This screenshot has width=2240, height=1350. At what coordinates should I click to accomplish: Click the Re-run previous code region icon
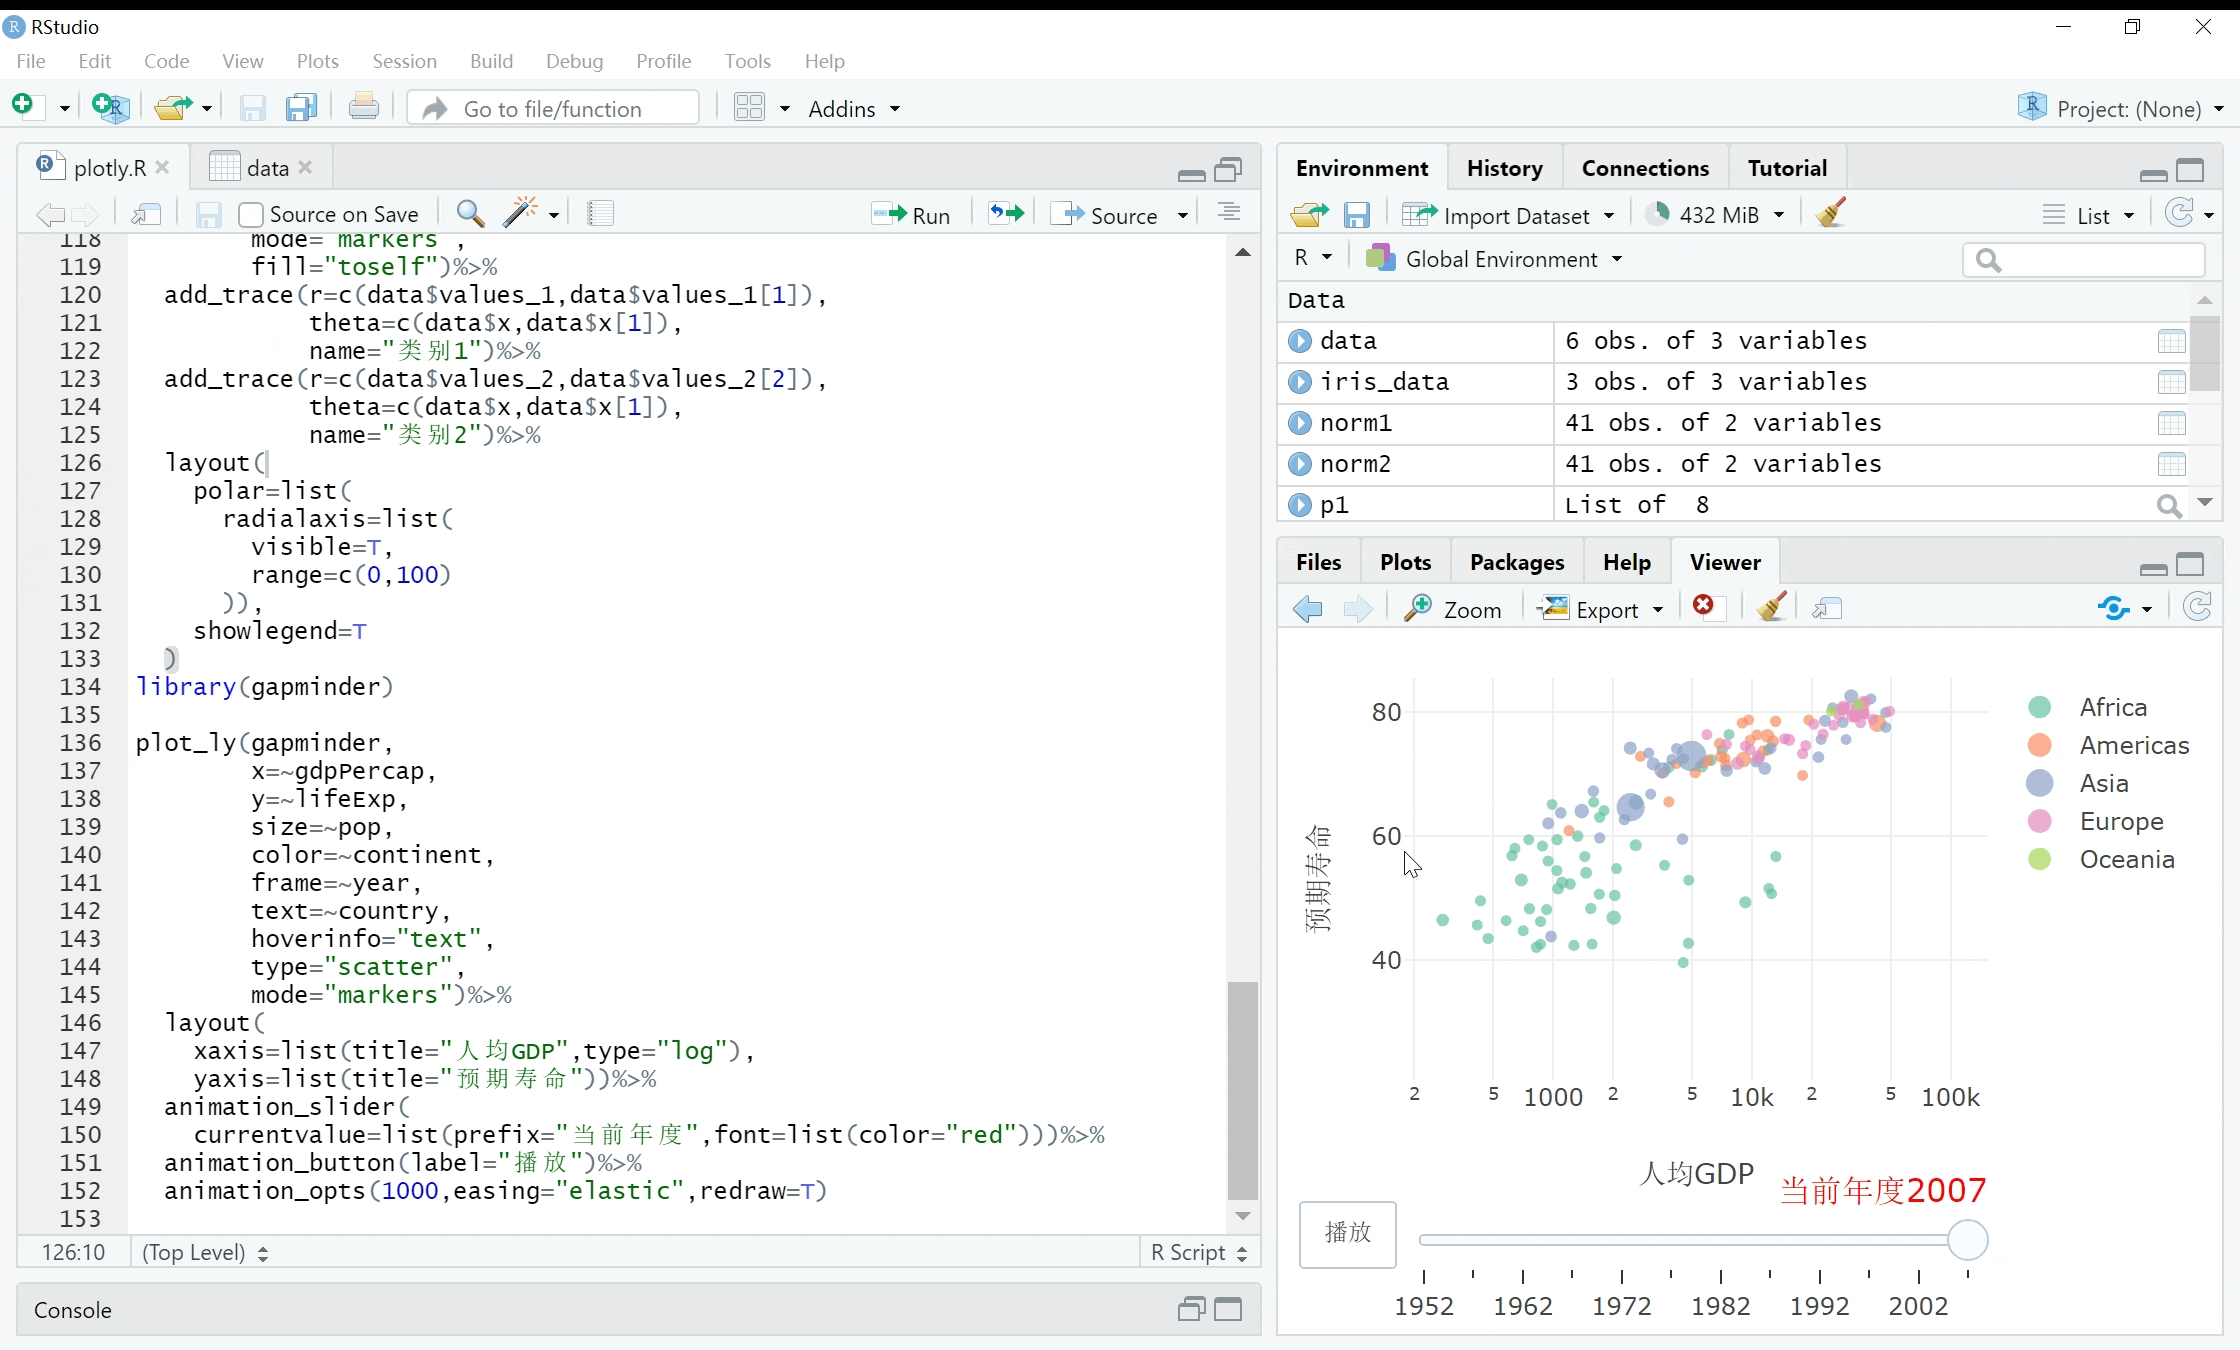pyautogui.click(x=1007, y=214)
